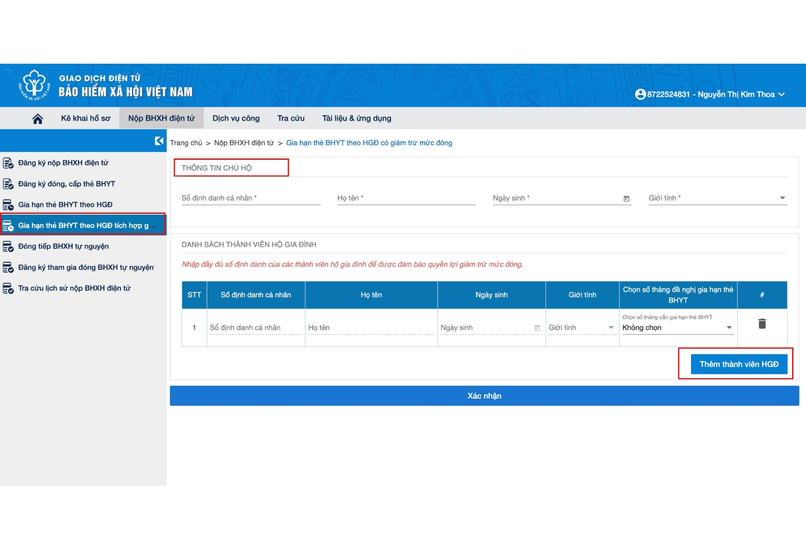Screen dimensions: 806x545
Task: Click the user account avatar icon
Action: tap(640, 94)
